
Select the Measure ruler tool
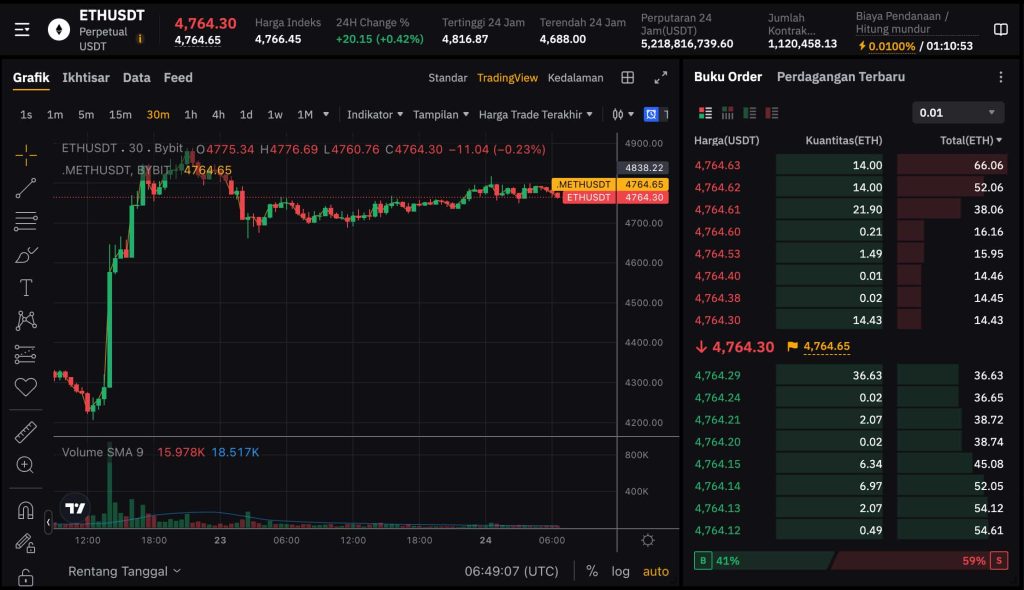tap(26, 431)
